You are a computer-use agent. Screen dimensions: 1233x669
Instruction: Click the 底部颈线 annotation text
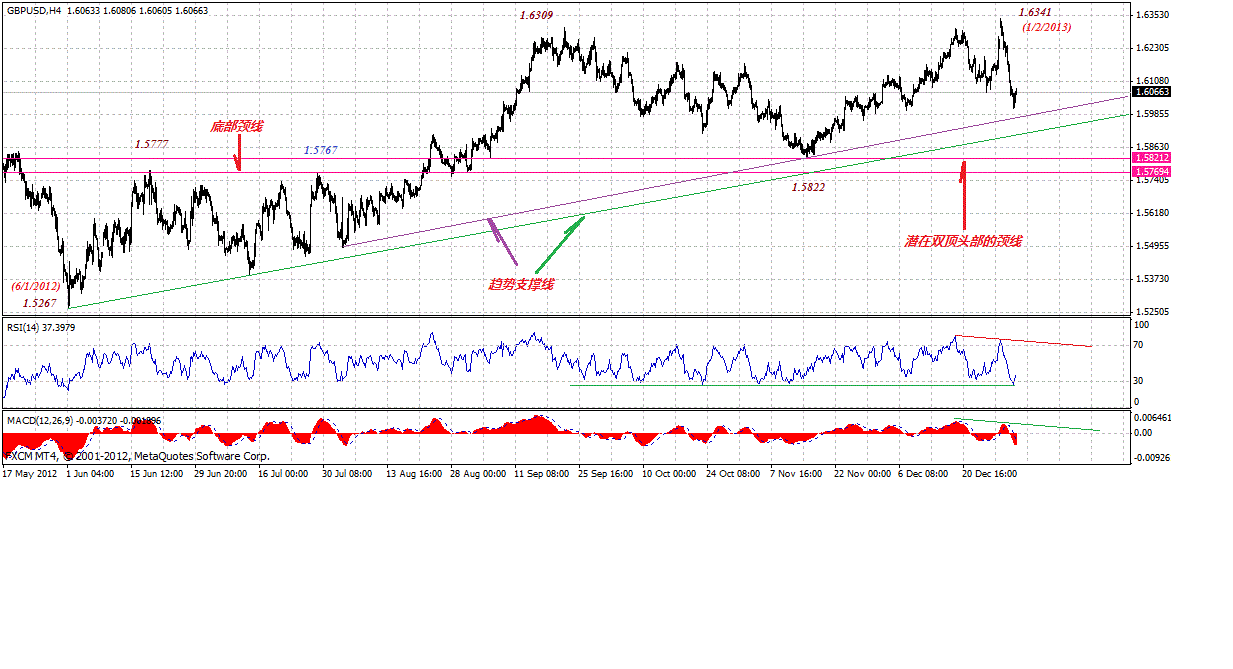[237, 127]
